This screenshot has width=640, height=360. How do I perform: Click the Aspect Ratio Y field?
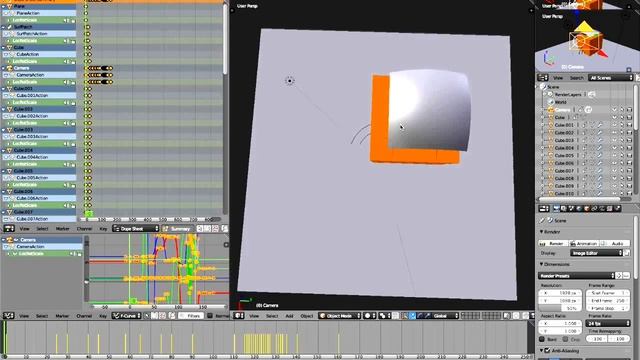(561, 331)
